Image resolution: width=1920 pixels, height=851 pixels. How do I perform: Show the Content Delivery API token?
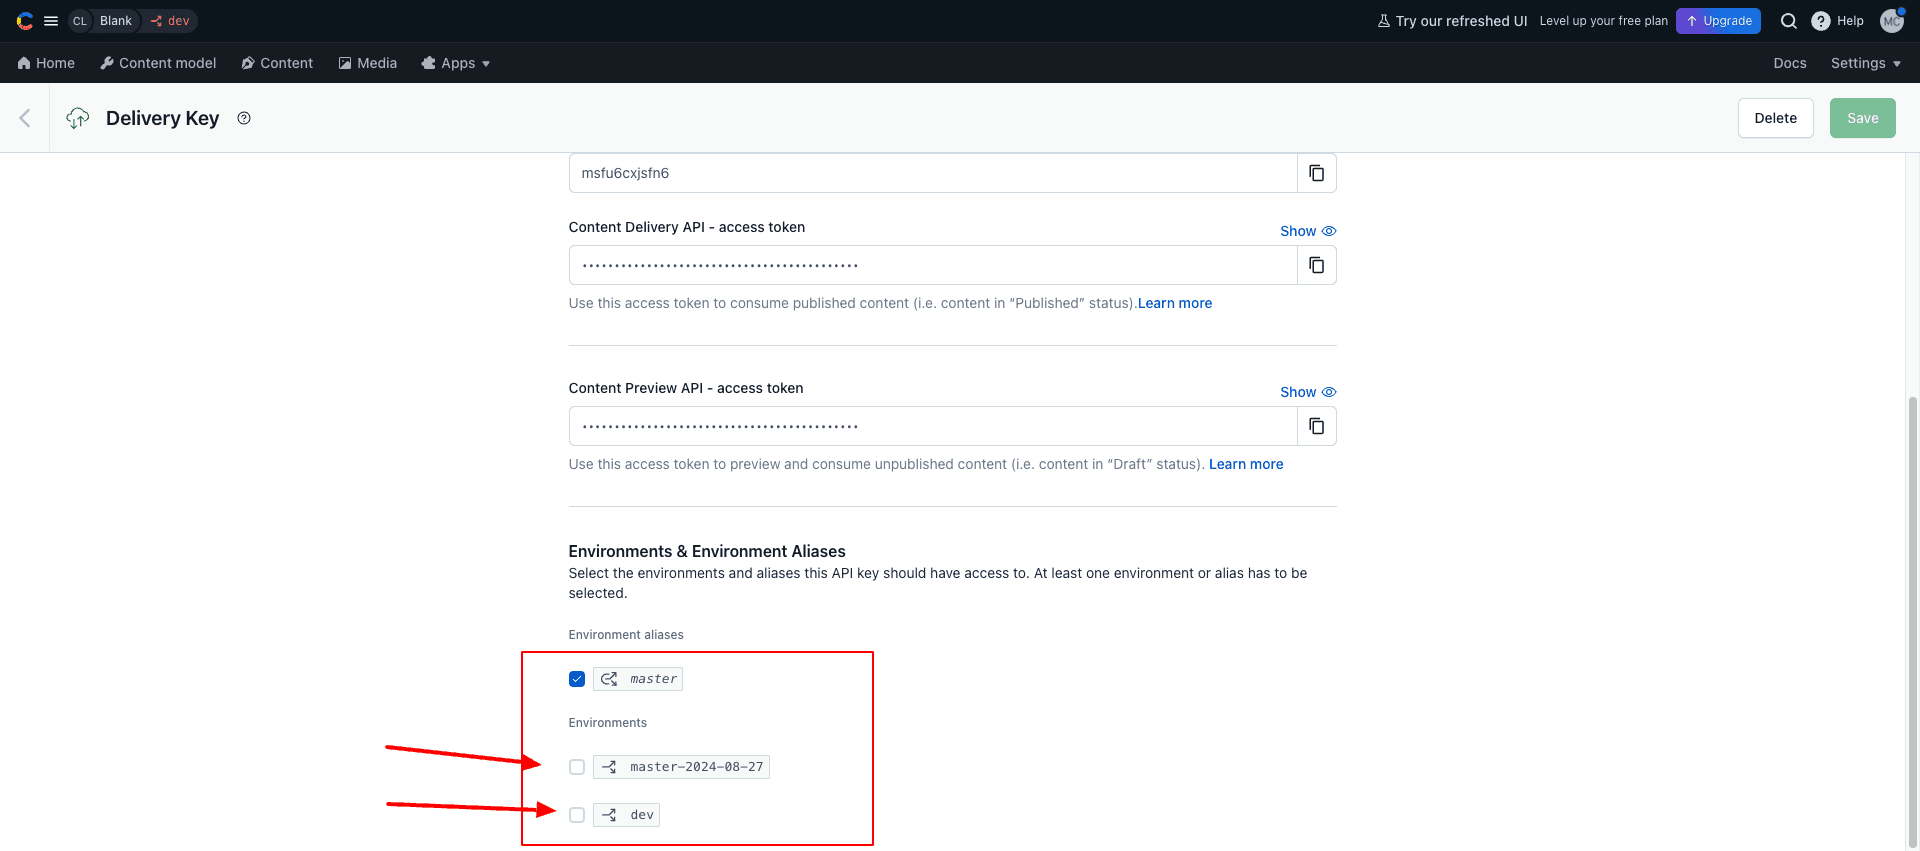(x=1307, y=231)
